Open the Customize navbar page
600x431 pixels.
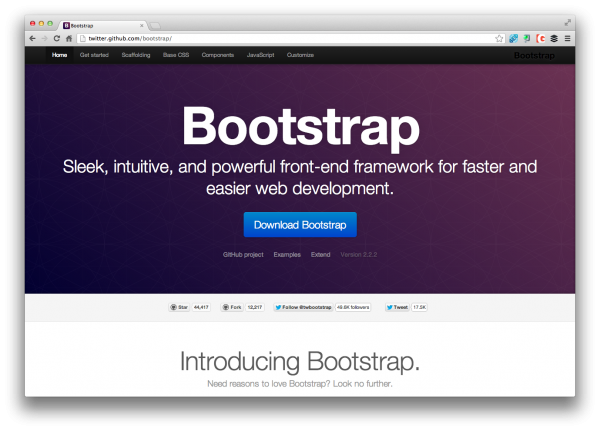pos(300,55)
